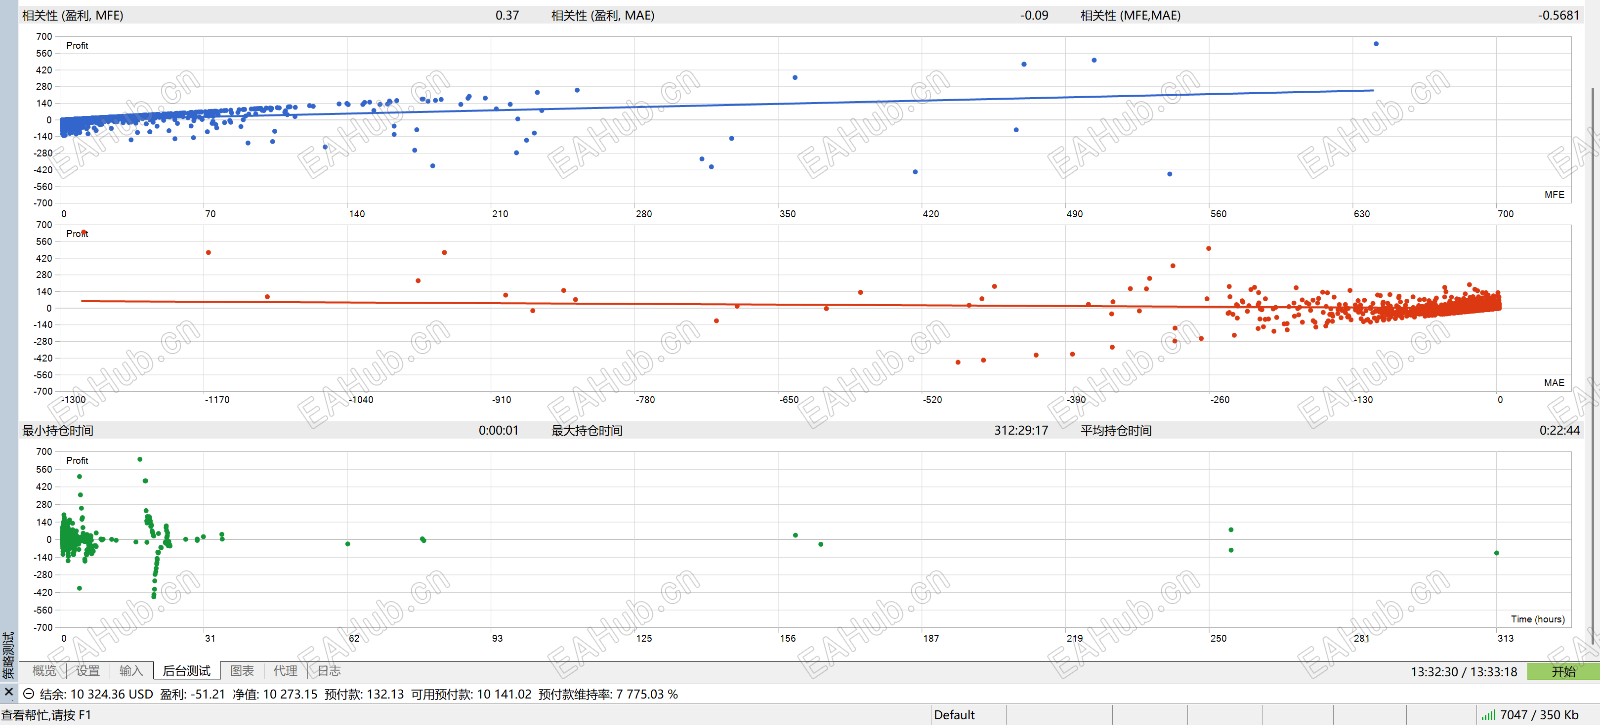Click the Default profile in the status bar
1600x725 pixels.
[x=954, y=715]
